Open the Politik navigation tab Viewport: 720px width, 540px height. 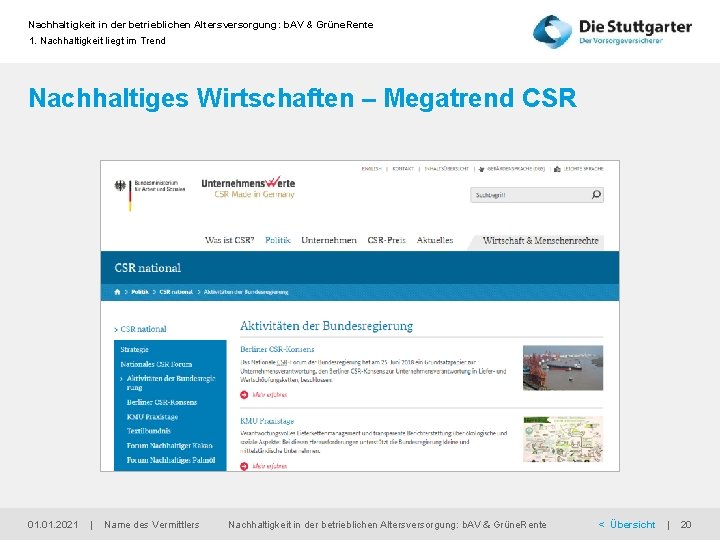coord(278,240)
